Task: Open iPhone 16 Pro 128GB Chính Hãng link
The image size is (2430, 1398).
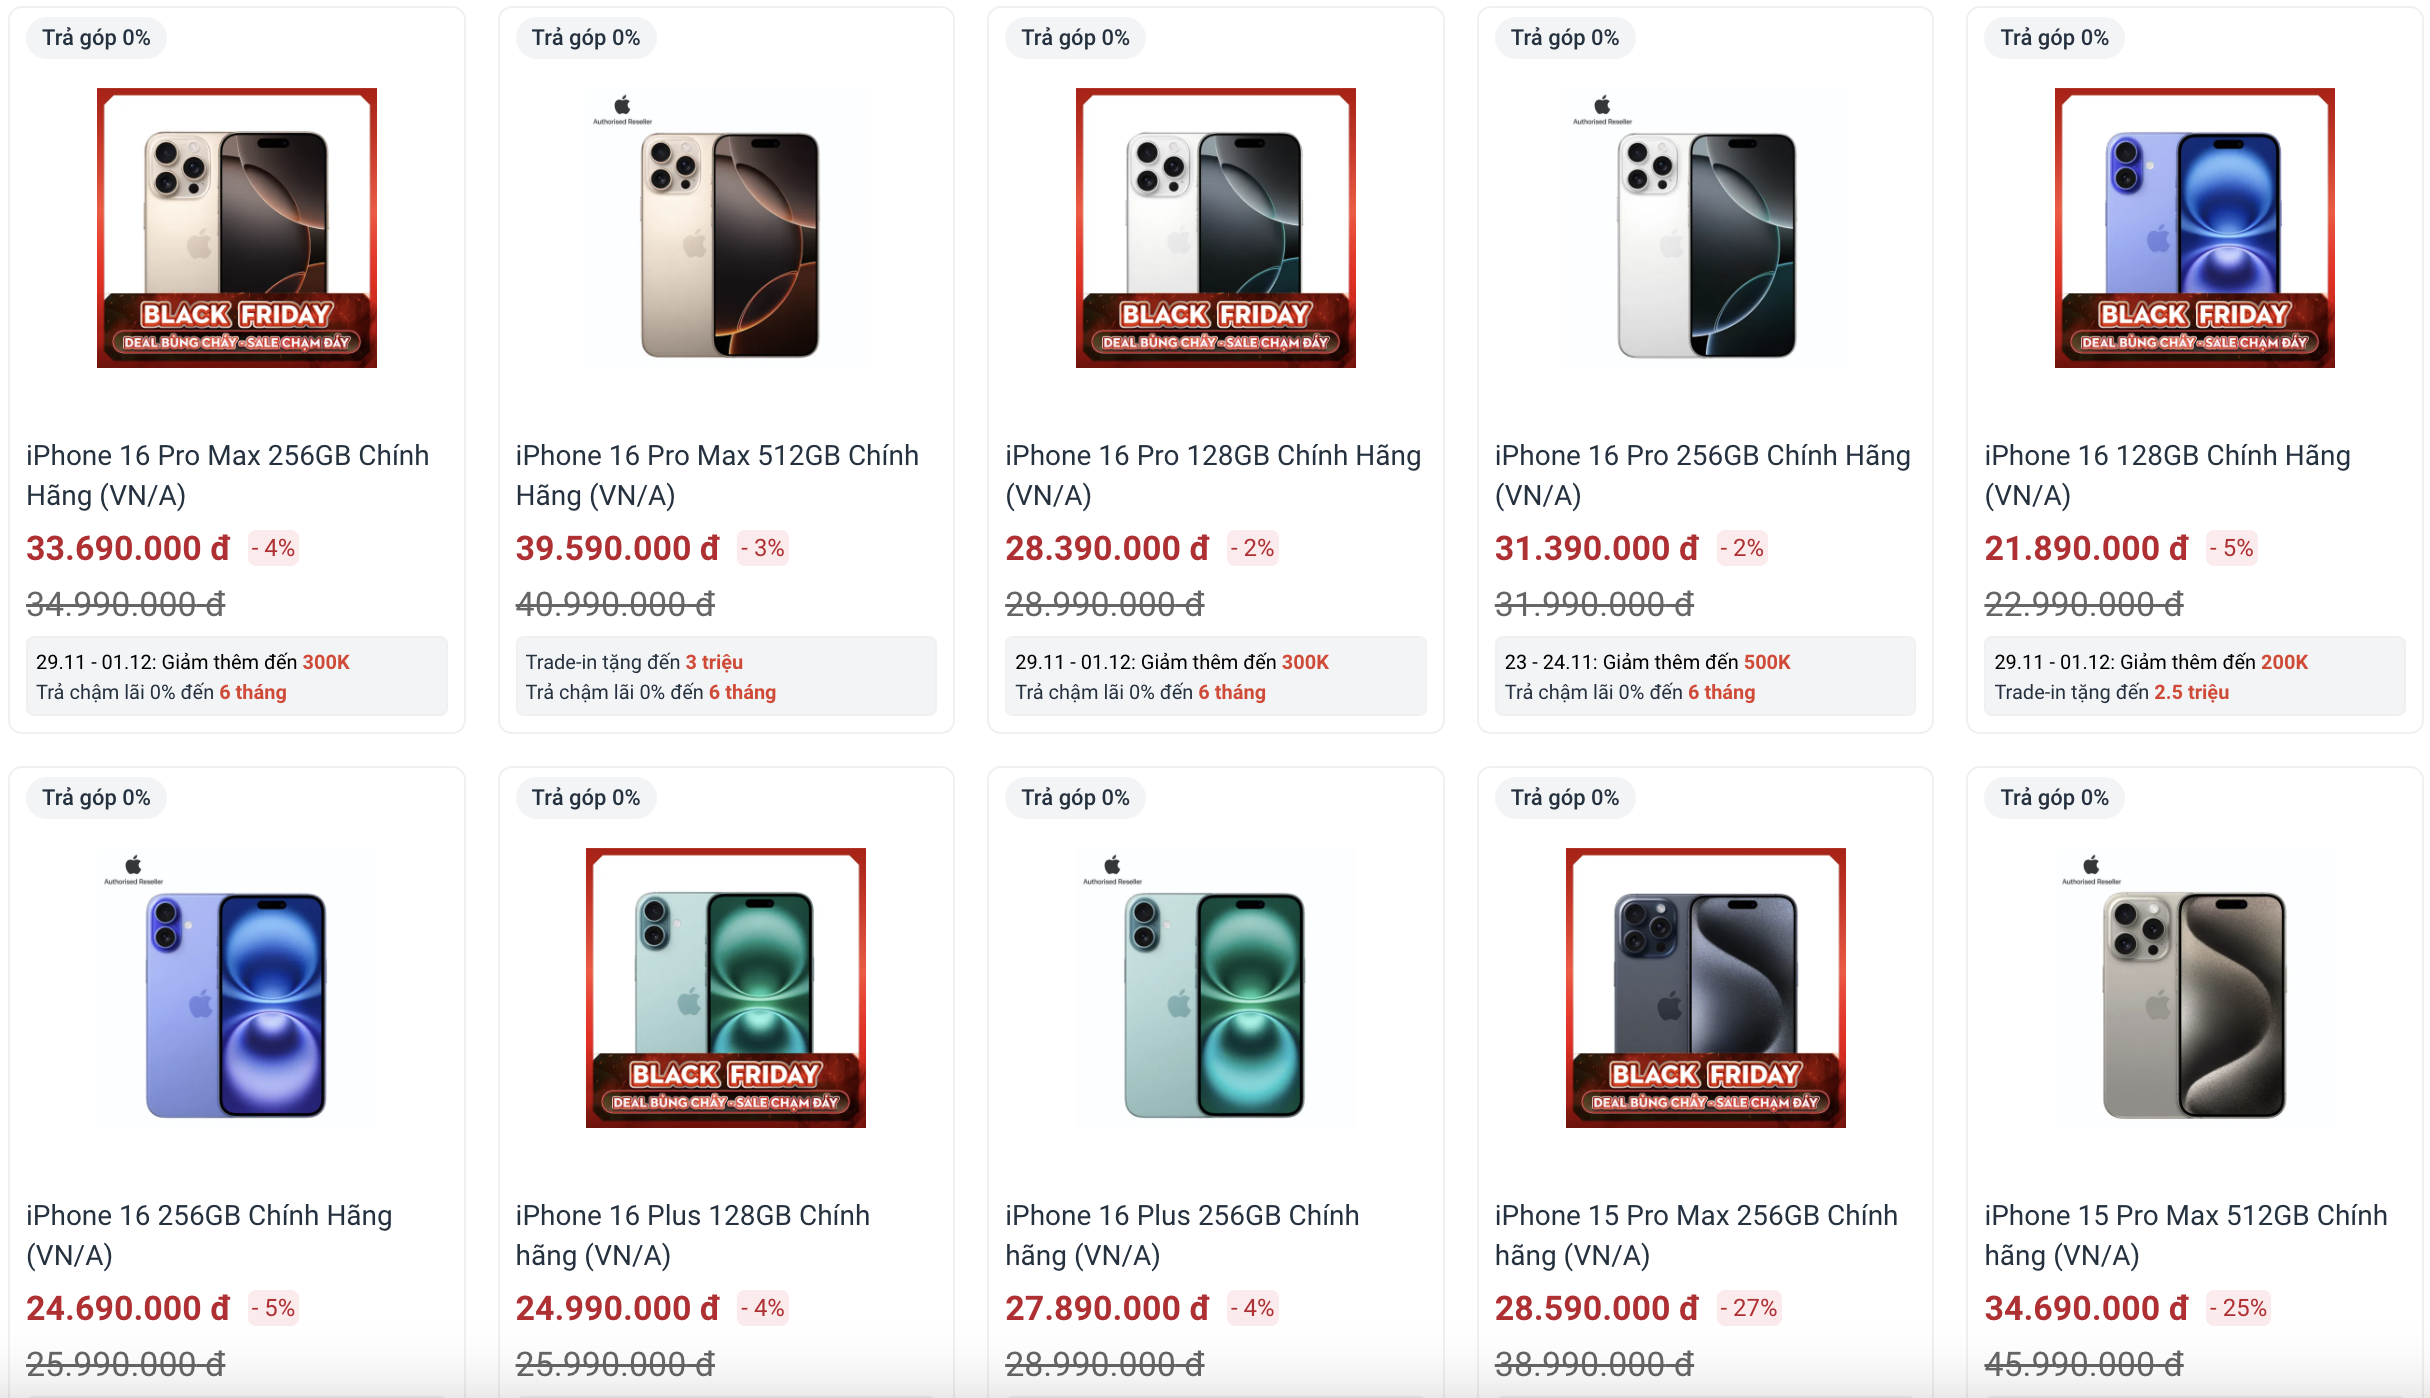Action: (x=1212, y=475)
